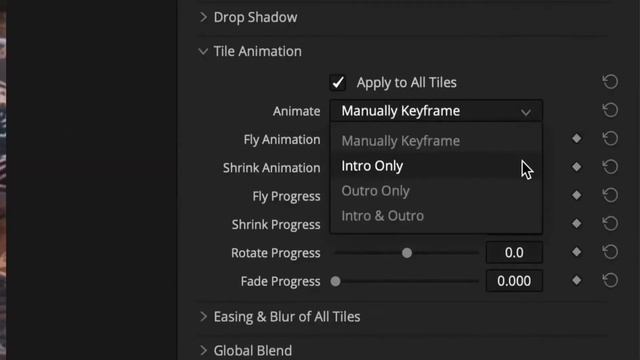
Task: Reset Fly Animation value
Action: pos(610,138)
